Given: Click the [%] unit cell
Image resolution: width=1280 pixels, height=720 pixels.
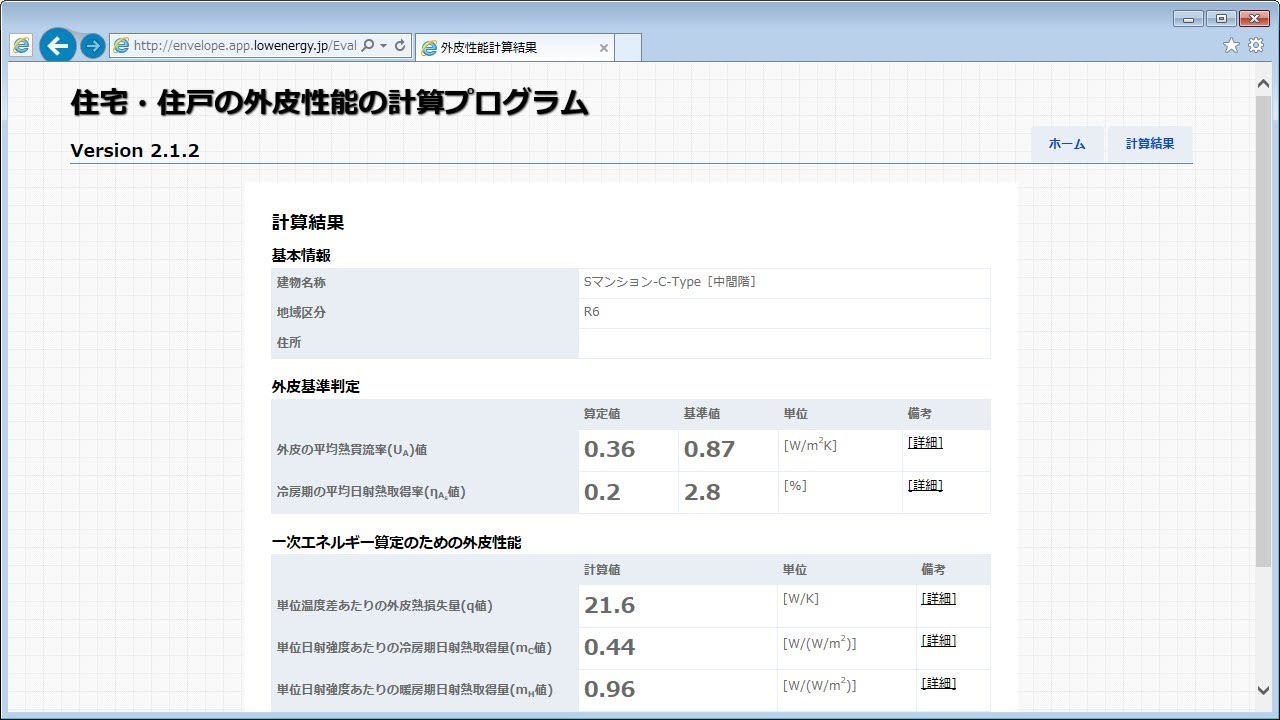Looking at the screenshot, I should point(795,486).
